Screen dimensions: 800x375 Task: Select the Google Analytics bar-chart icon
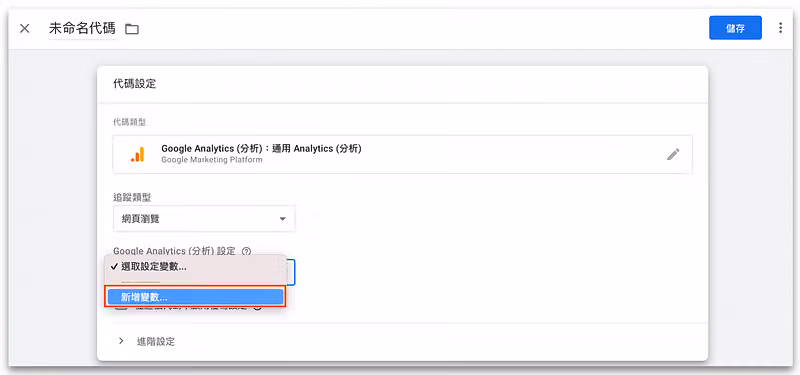point(138,154)
